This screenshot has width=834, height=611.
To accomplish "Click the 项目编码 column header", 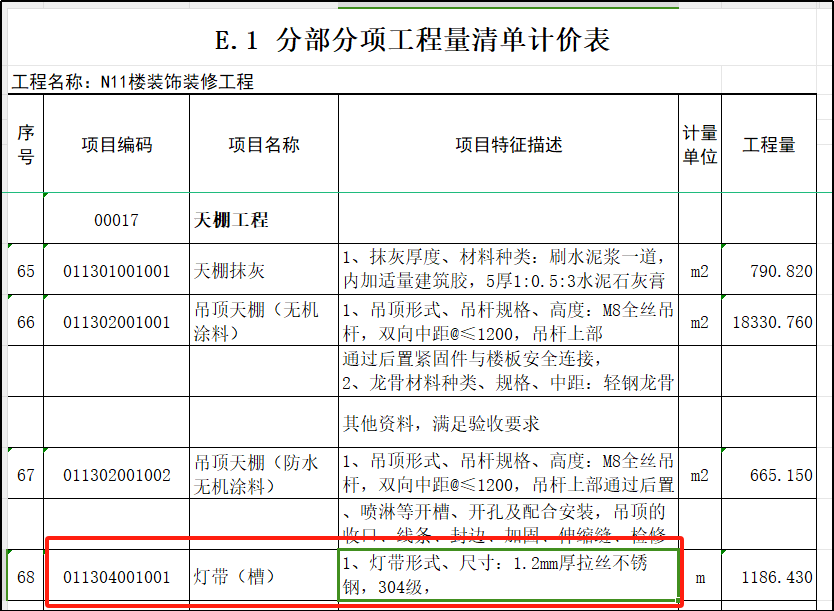I will pos(116,145).
